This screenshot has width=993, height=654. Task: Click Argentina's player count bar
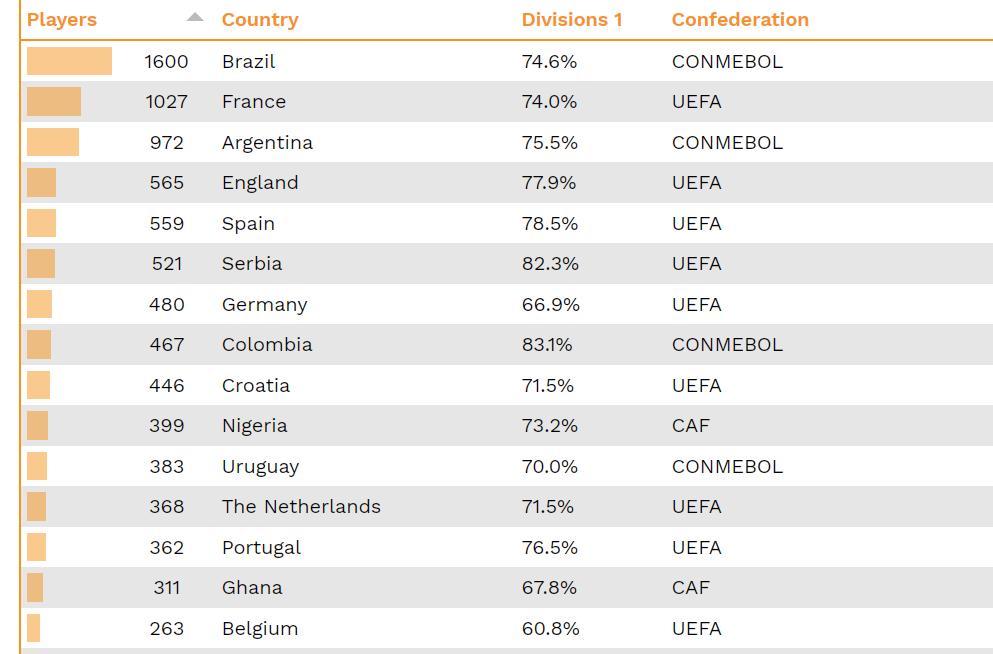point(53,142)
